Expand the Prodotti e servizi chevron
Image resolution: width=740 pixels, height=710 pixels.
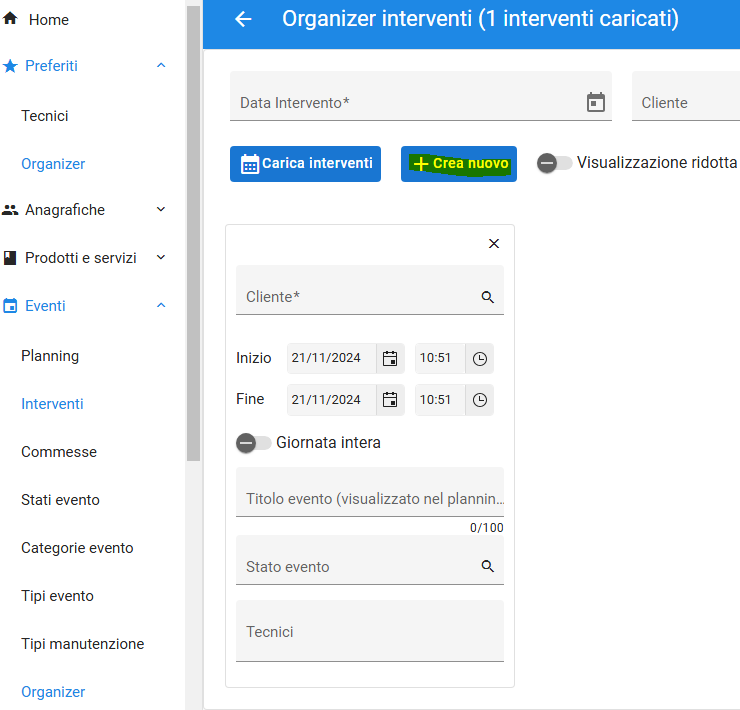[161, 257]
